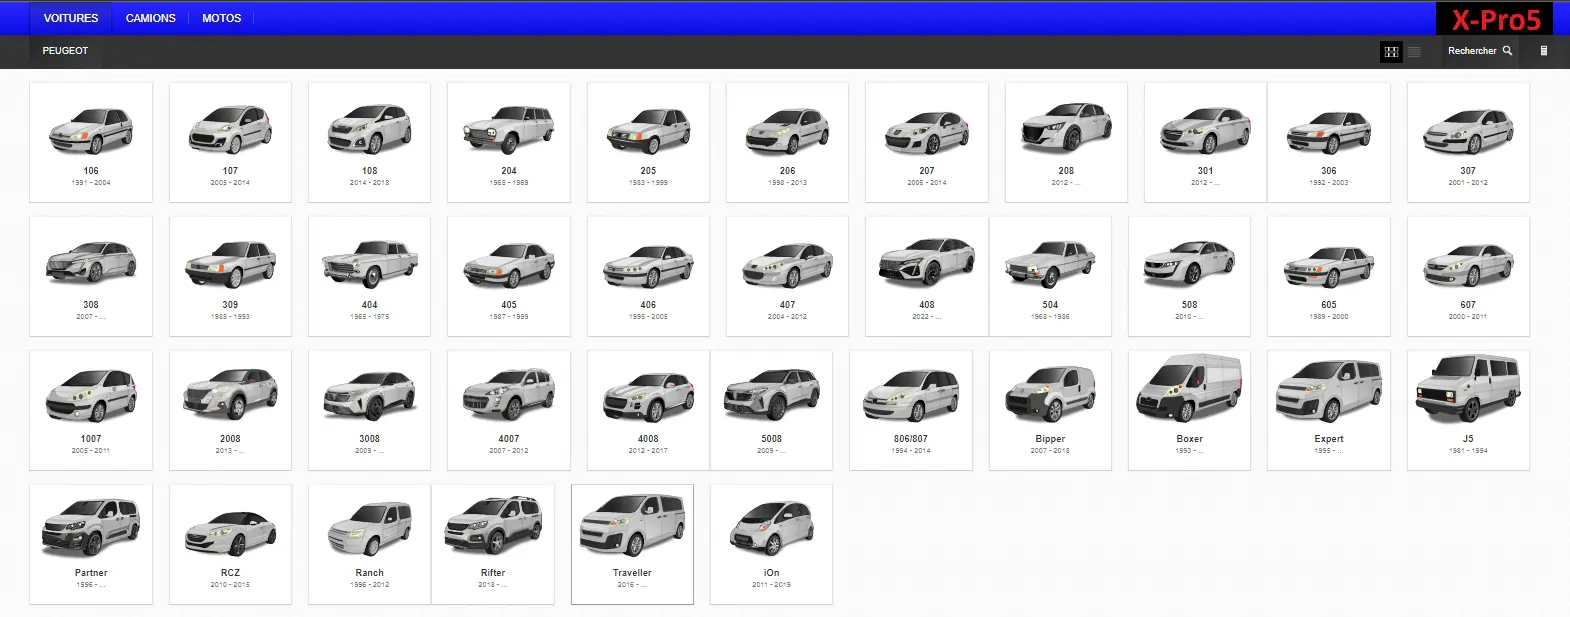
Task: Open the calculator icon in toolbar
Action: pyautogui.click(x=1543, y=50)
